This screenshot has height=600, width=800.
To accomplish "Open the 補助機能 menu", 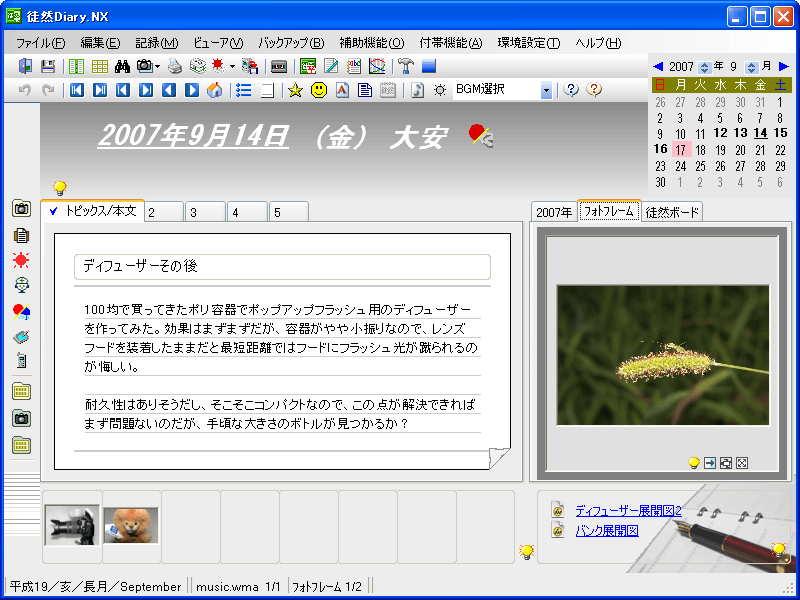I will pos(371,43).
